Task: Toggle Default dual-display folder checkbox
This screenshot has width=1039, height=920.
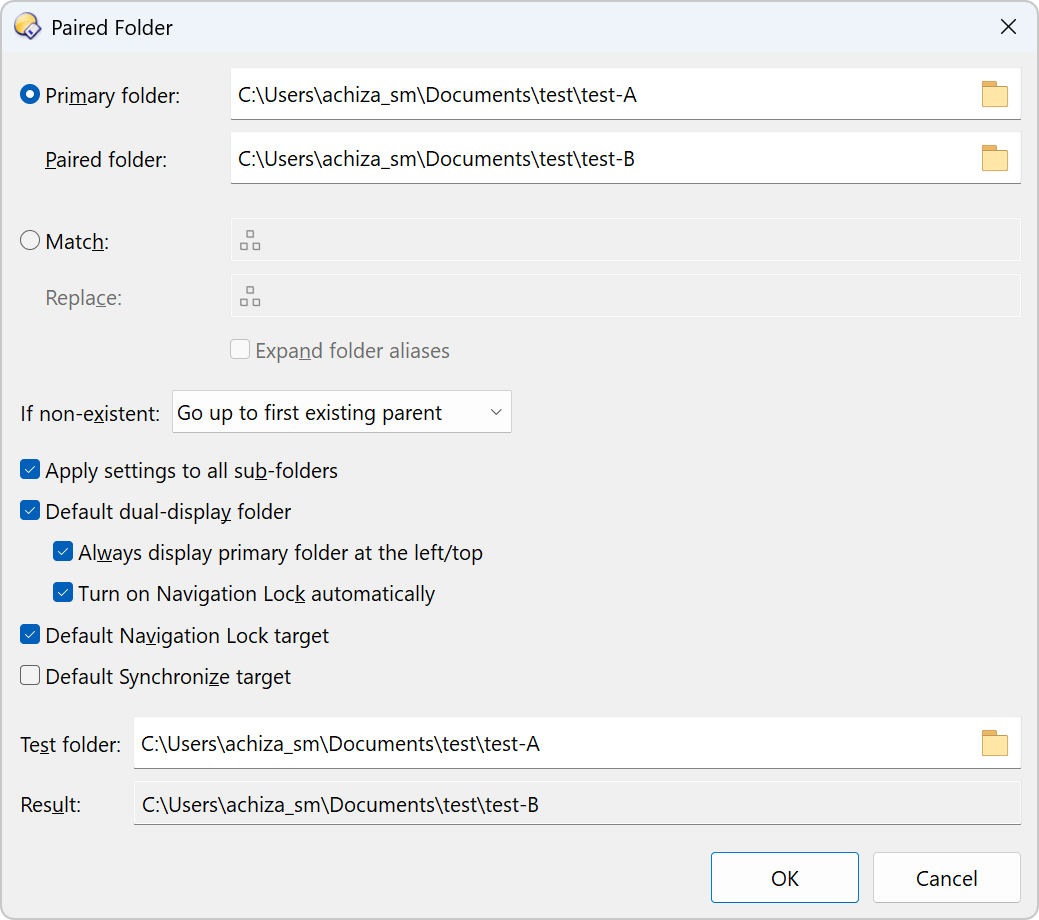Action: (x=30, y=511)
